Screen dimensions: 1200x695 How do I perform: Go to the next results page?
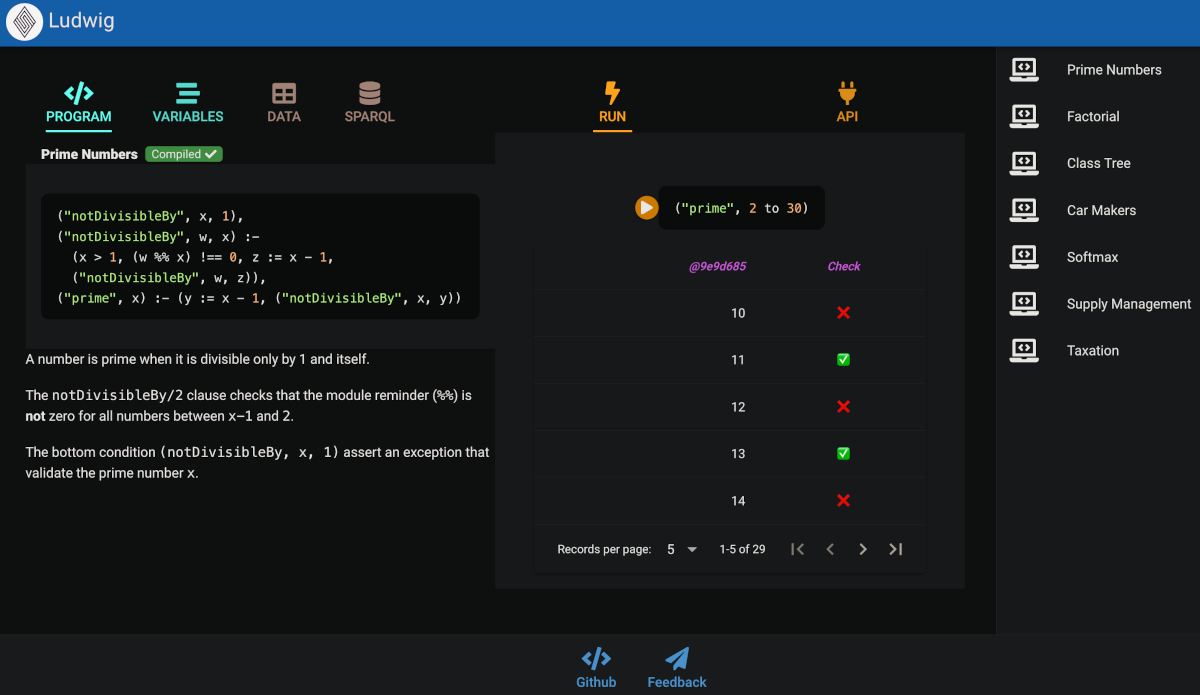point(863,549)
